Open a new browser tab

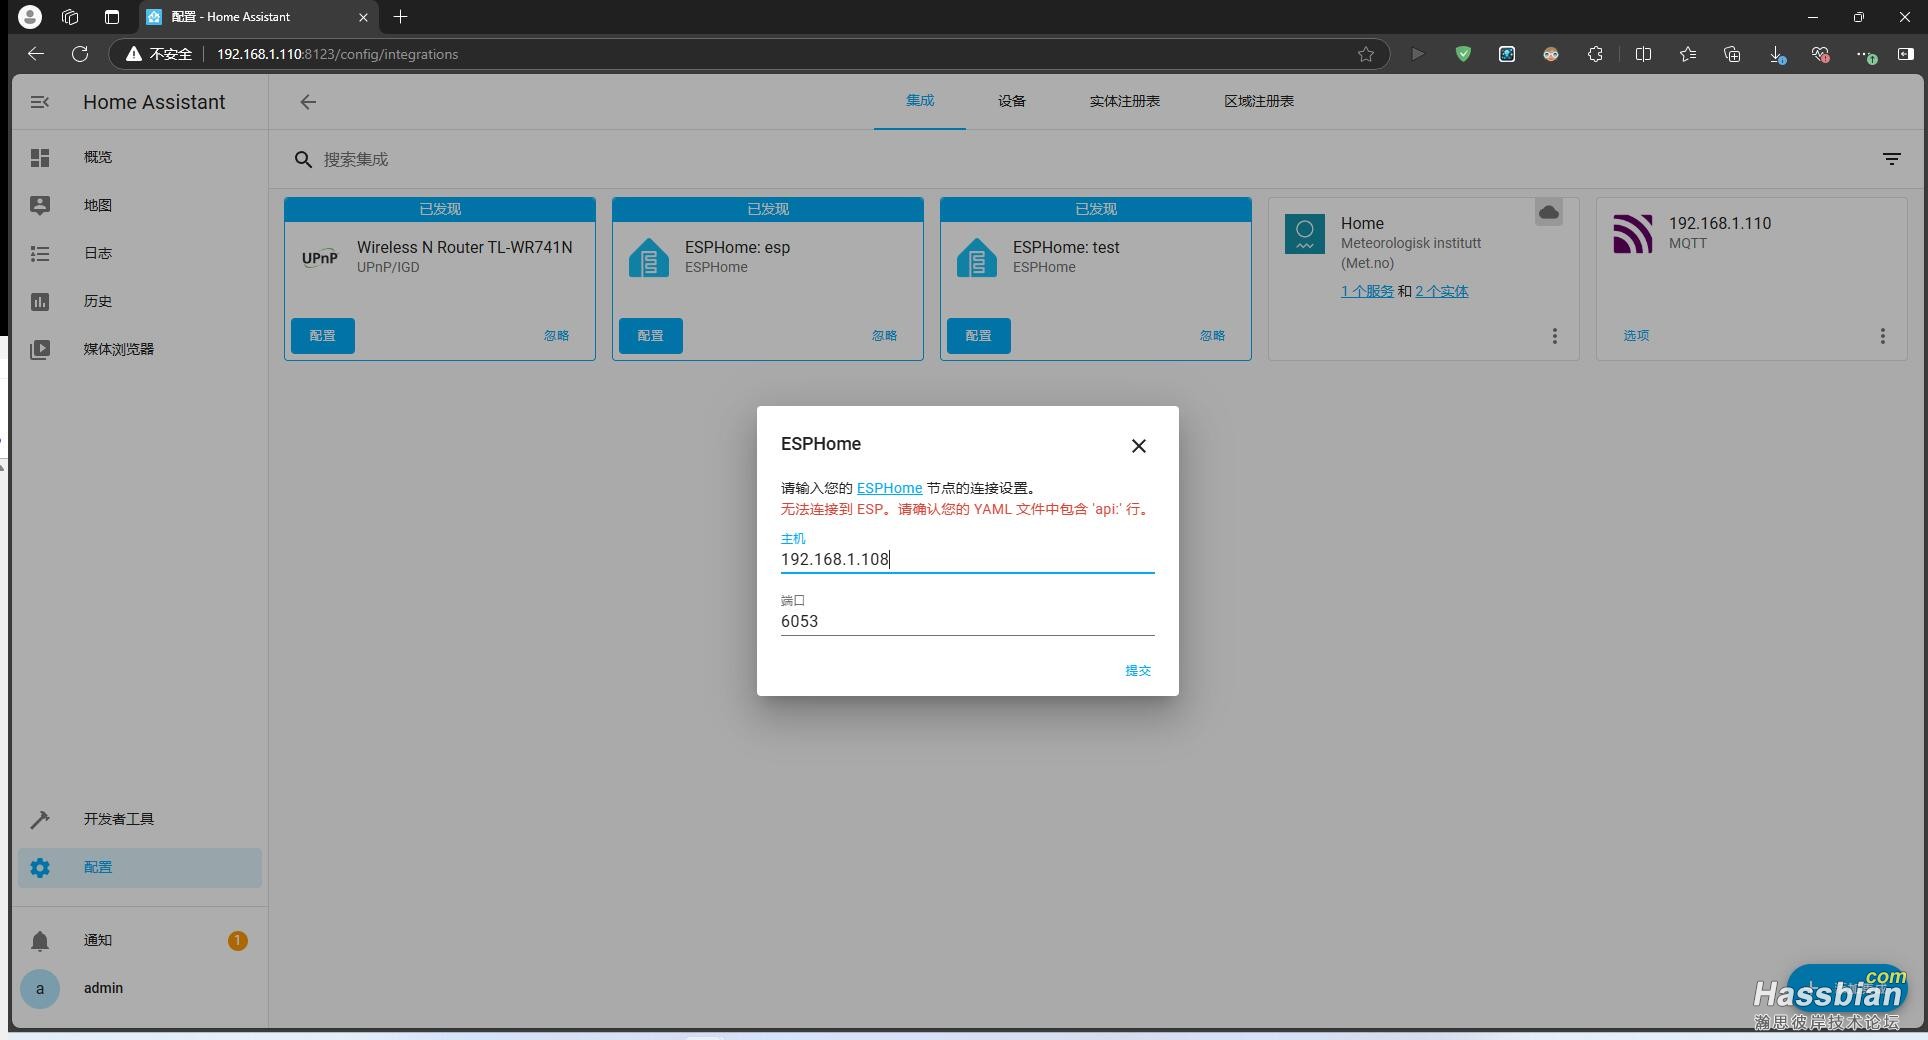(401, 17)
